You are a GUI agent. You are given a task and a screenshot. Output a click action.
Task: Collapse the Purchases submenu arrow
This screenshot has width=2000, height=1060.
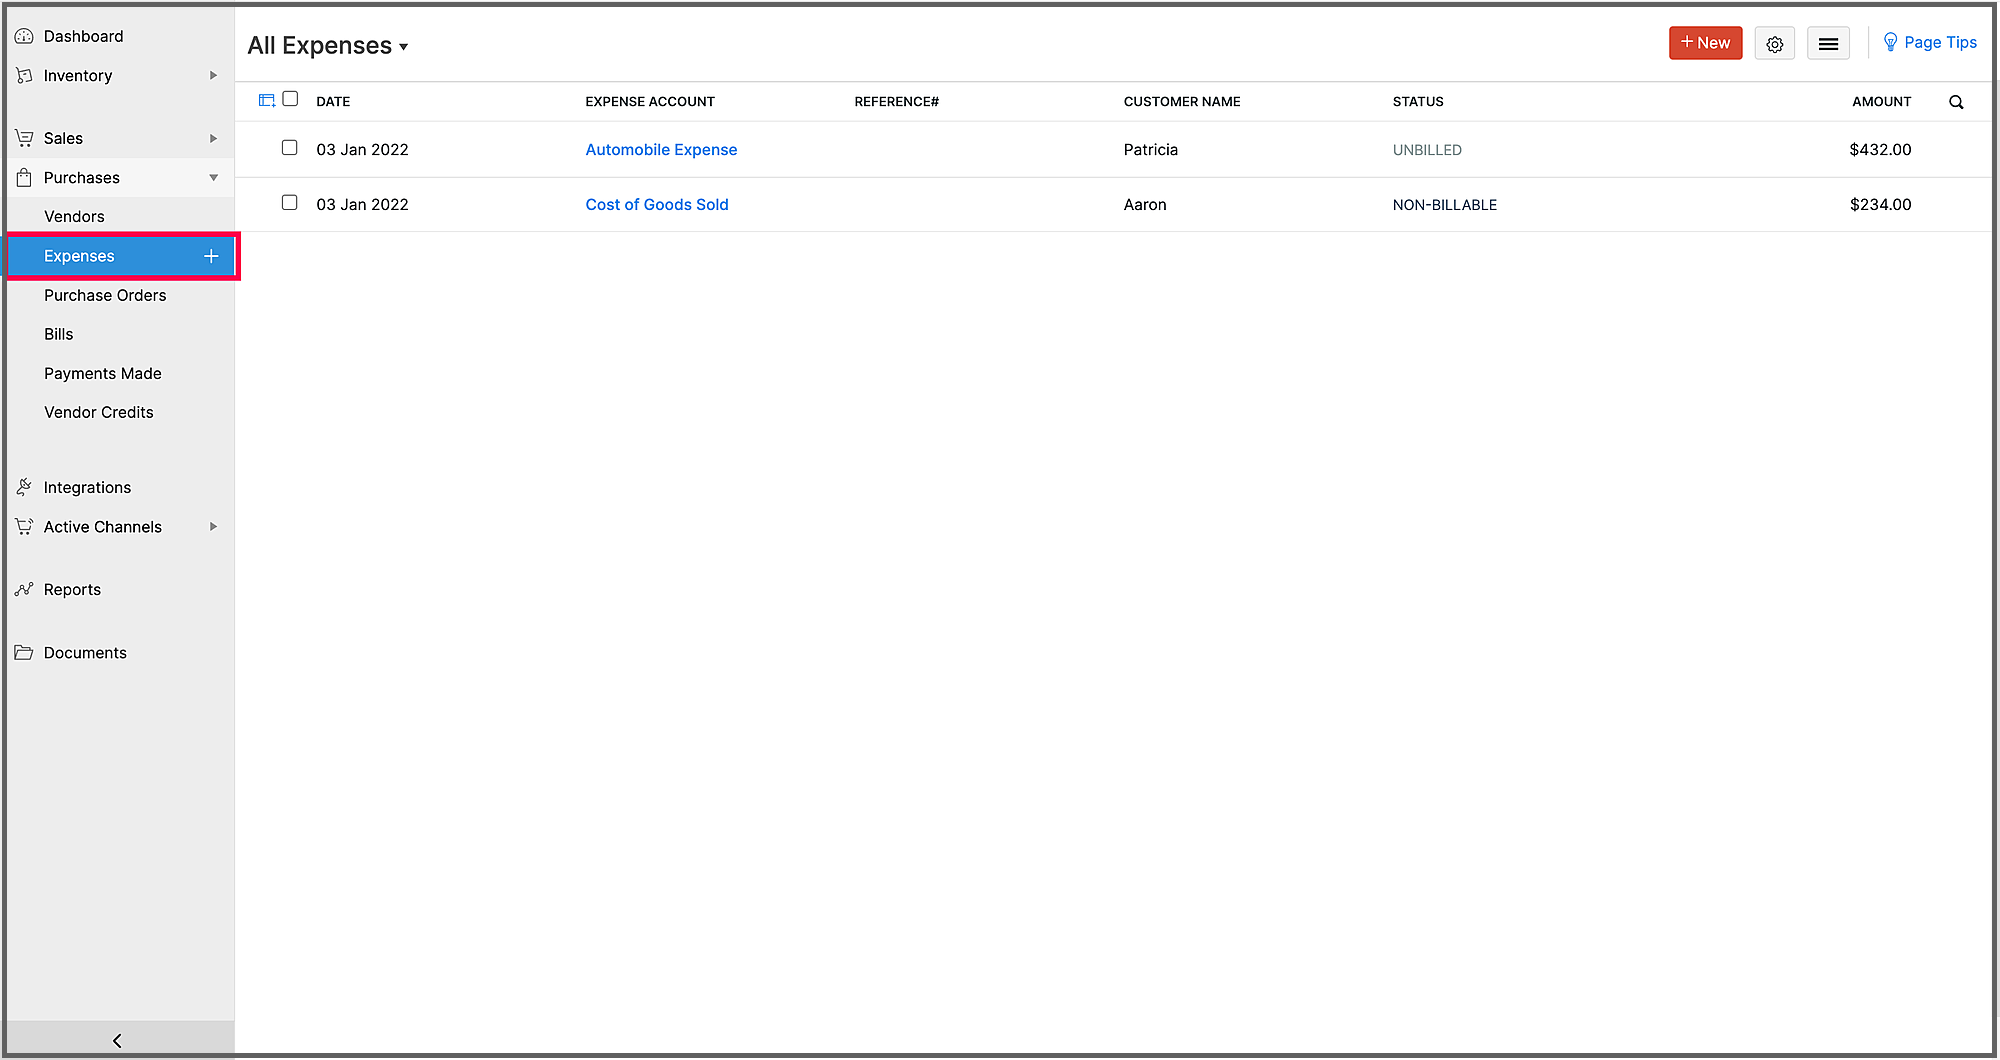tap(213, 178)
